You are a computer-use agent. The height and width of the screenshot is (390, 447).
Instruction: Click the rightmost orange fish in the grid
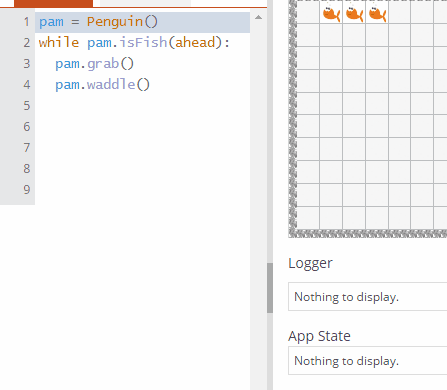[377, 14]
